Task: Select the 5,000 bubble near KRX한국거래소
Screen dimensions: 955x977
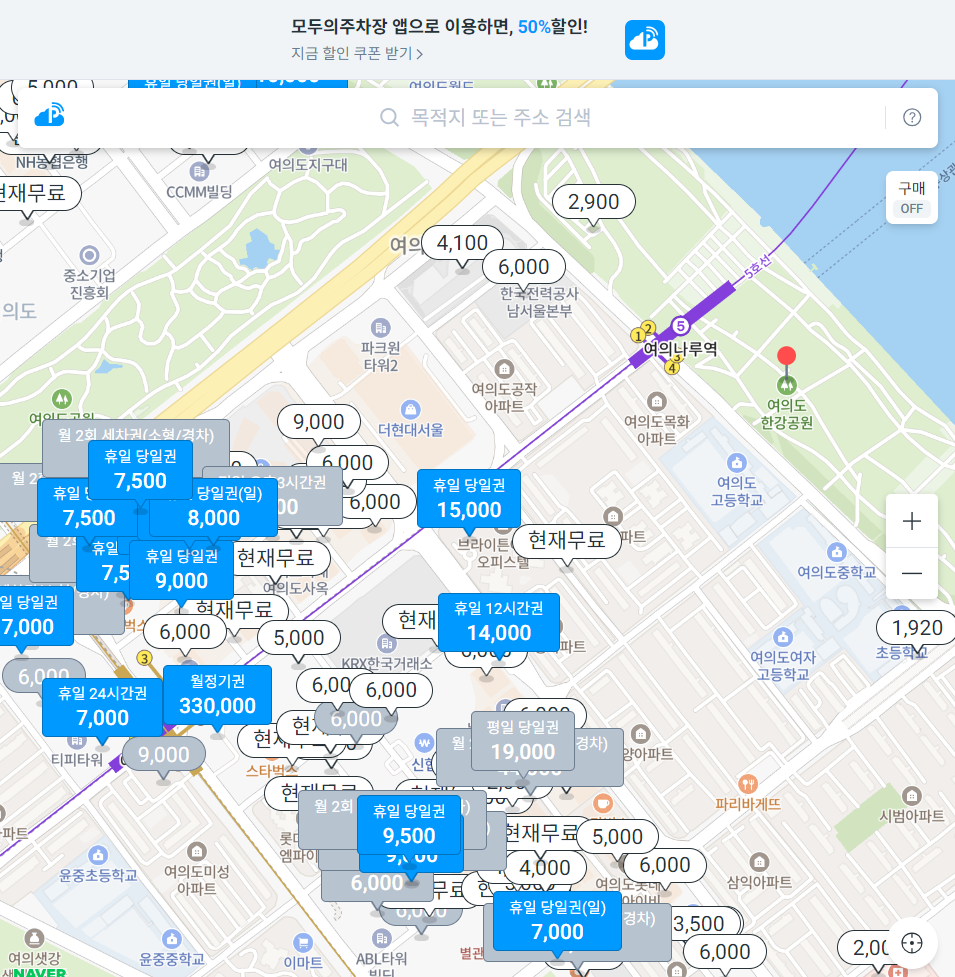Action: point(299,638)
